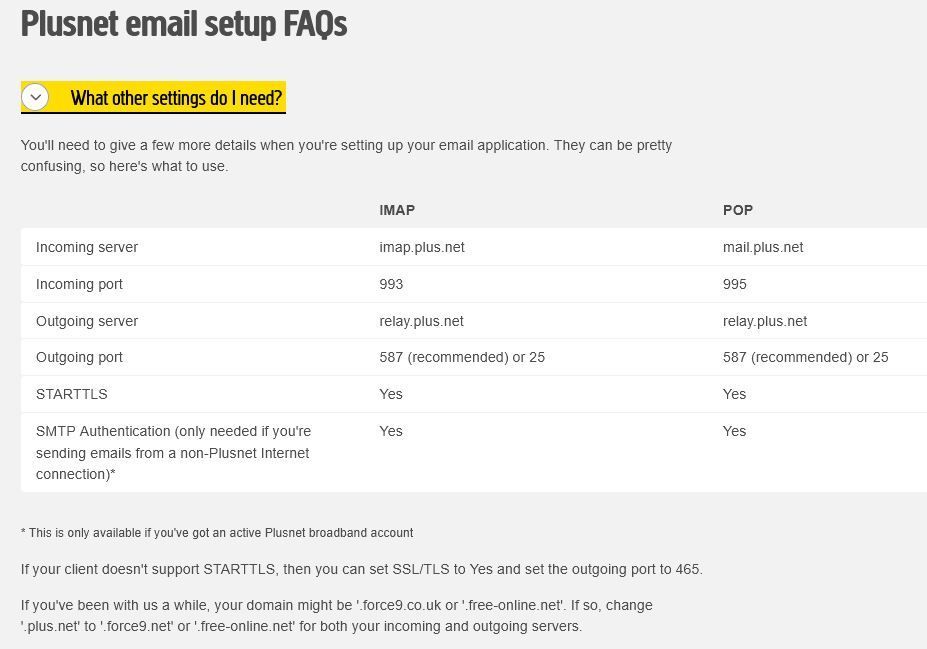Image resolution: width=927 pixels, height=649 pixels.
Task: Click the IMAP incoming port 993
Action: [x=391, y=284]
